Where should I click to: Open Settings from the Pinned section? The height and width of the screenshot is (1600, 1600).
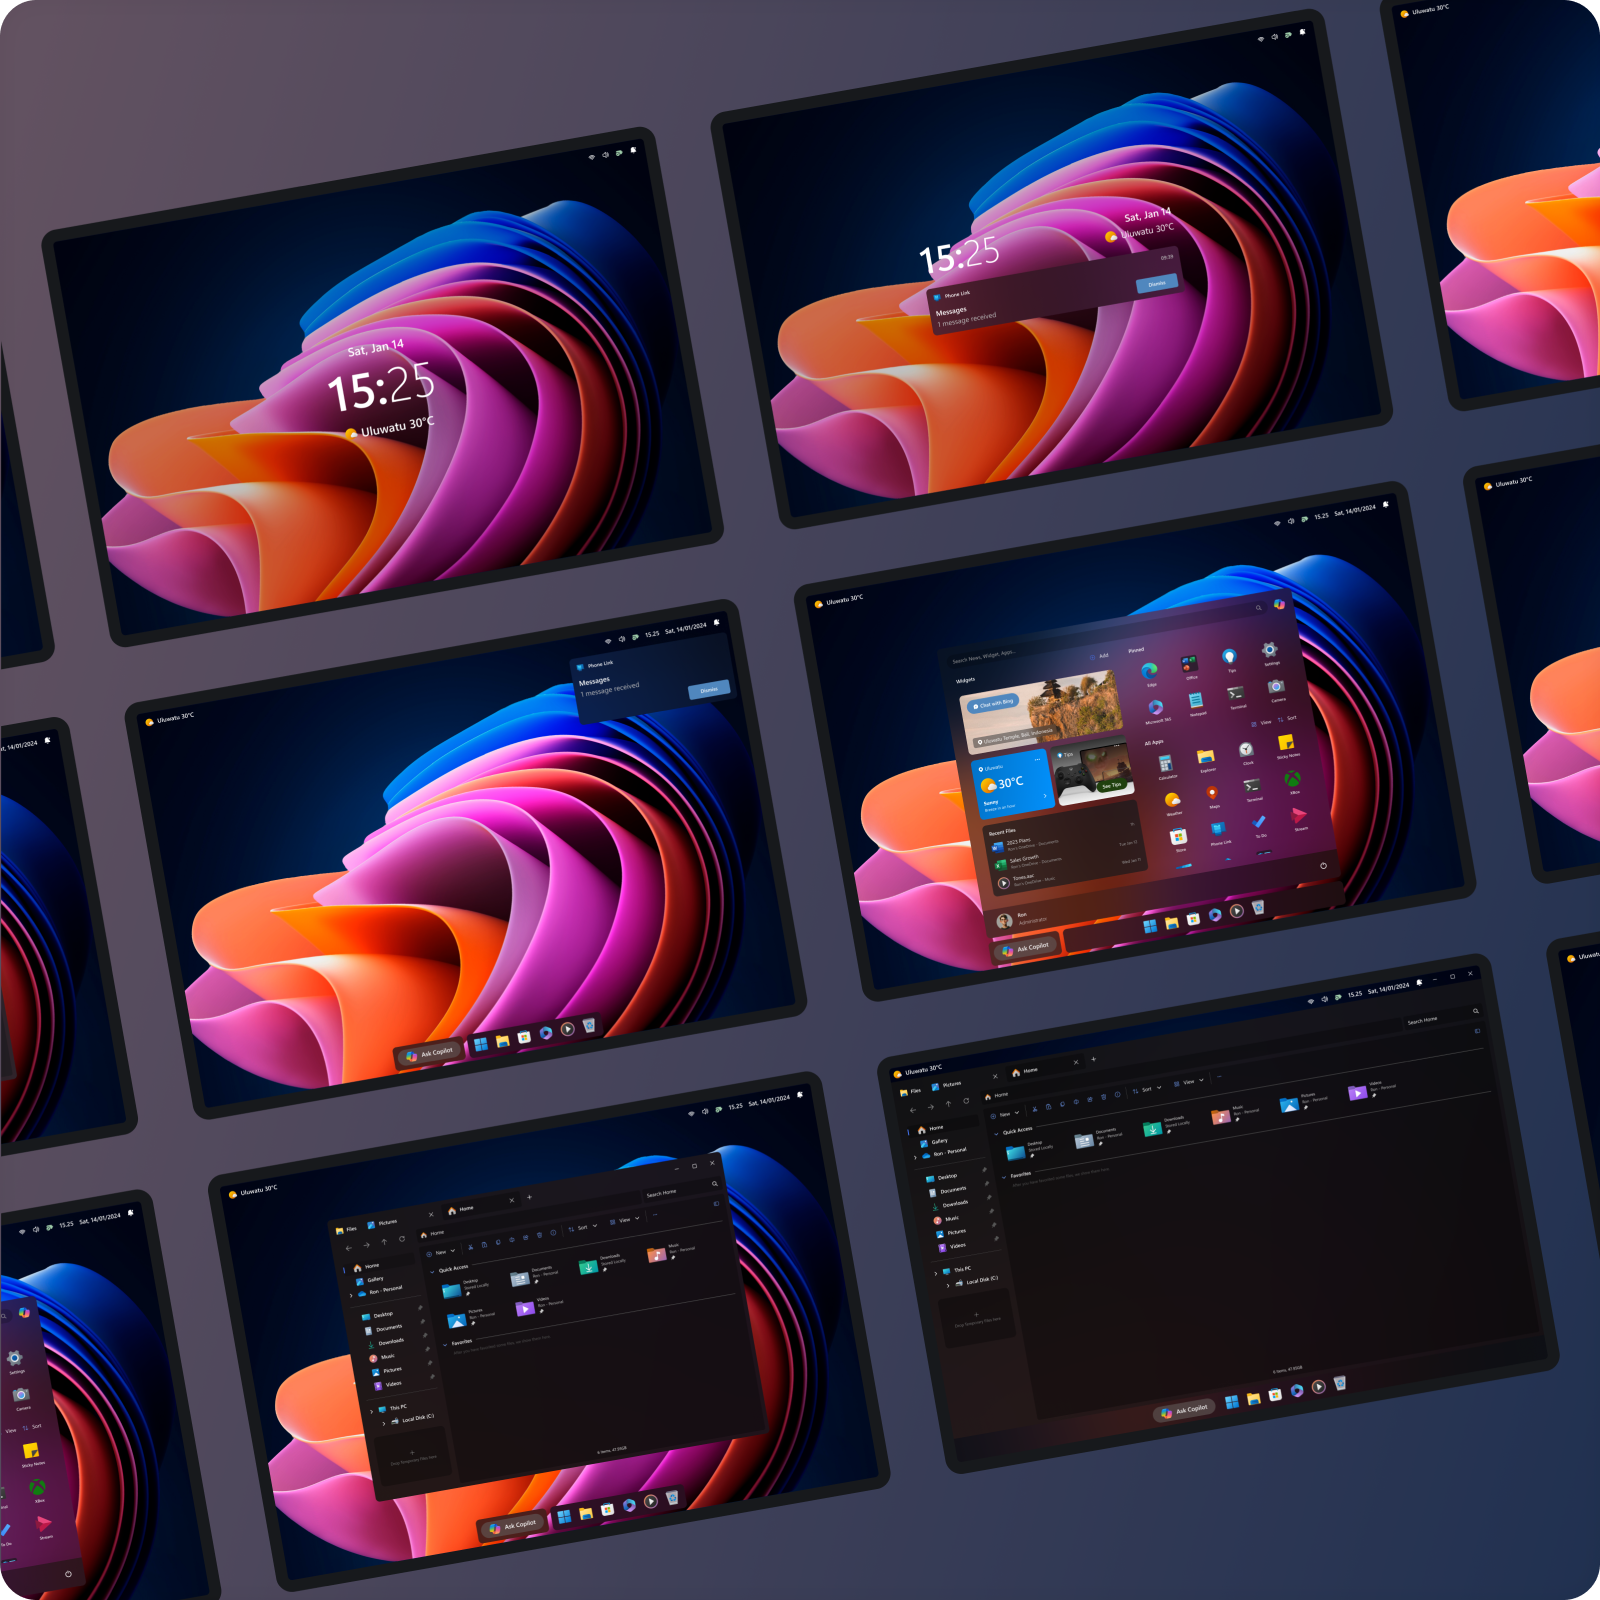1269,649
